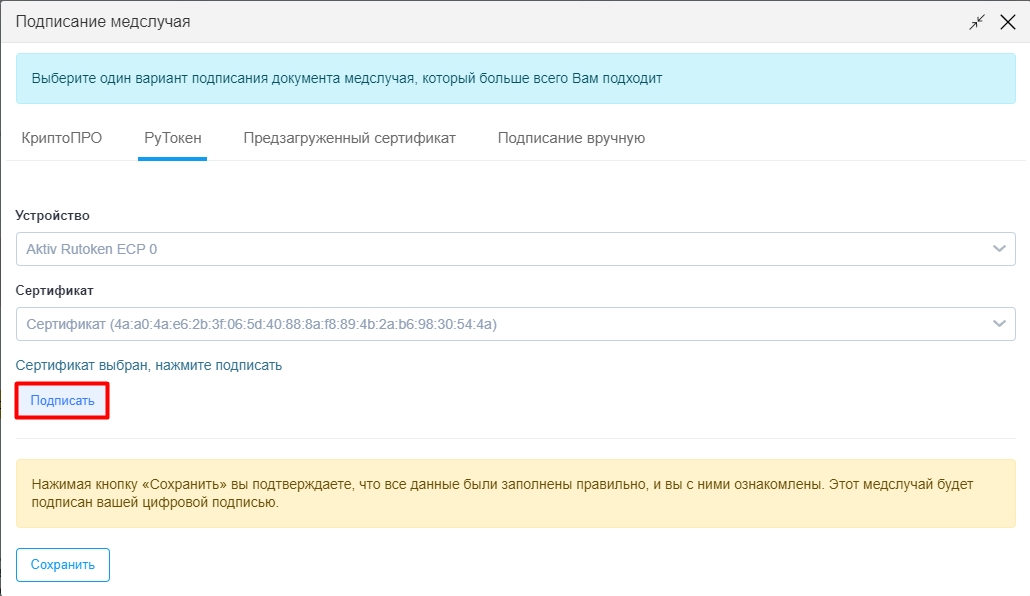Click the Устройство field label
This screenshot has width=1030, height=596.
[x=53, y=216]
